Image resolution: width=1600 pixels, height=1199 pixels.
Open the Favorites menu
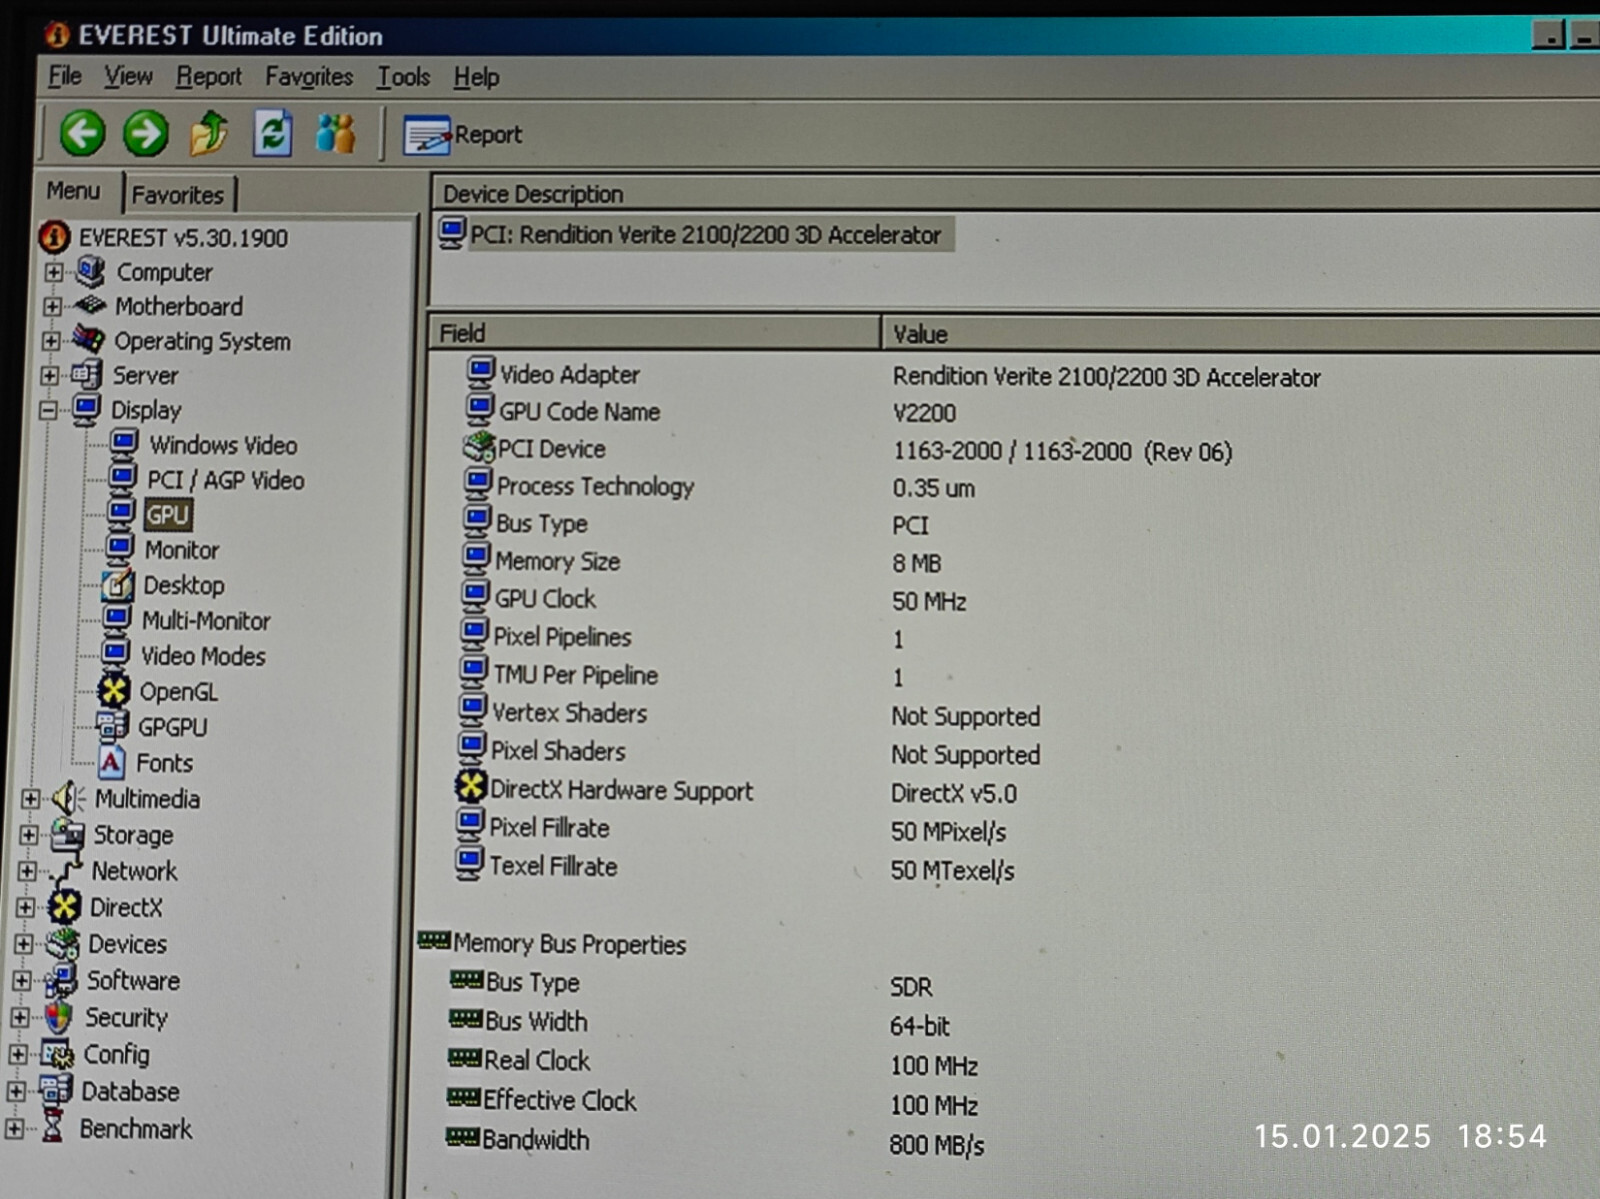[309, 77]
